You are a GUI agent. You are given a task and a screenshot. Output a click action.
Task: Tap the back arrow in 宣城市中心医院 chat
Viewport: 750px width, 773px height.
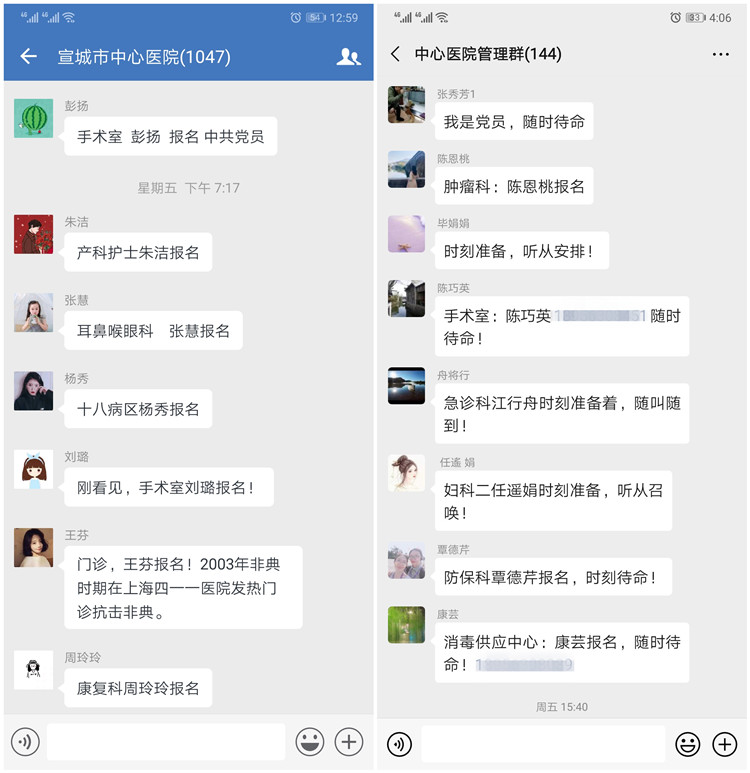pos(29,56)
